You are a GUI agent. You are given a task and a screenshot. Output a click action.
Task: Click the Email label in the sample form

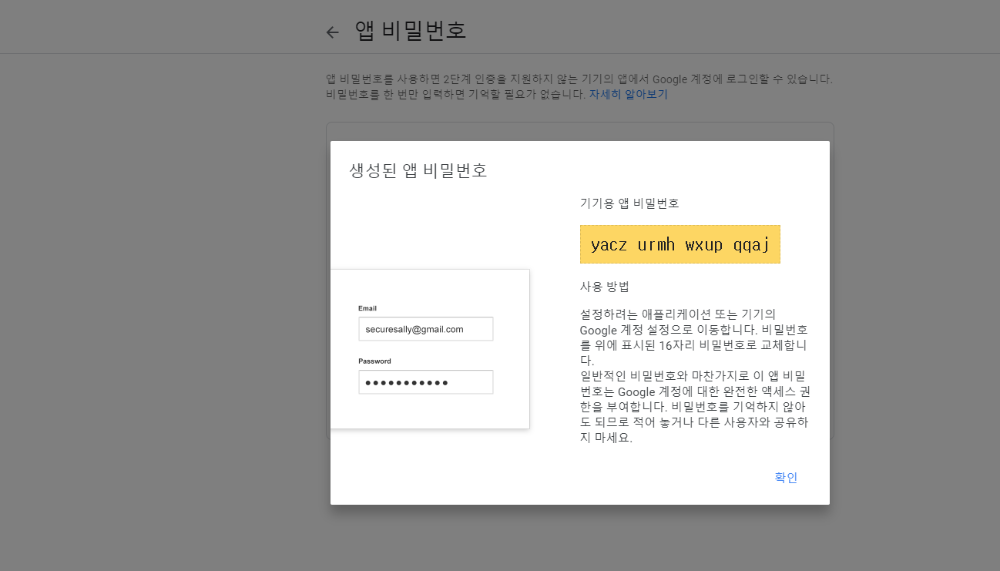pos(367,308)
